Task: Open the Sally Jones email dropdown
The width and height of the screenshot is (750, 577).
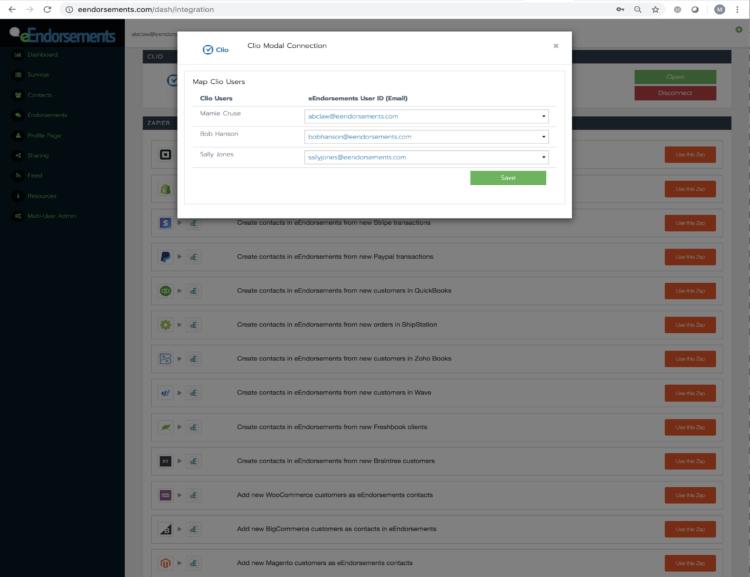Action: tap(426, 157)
